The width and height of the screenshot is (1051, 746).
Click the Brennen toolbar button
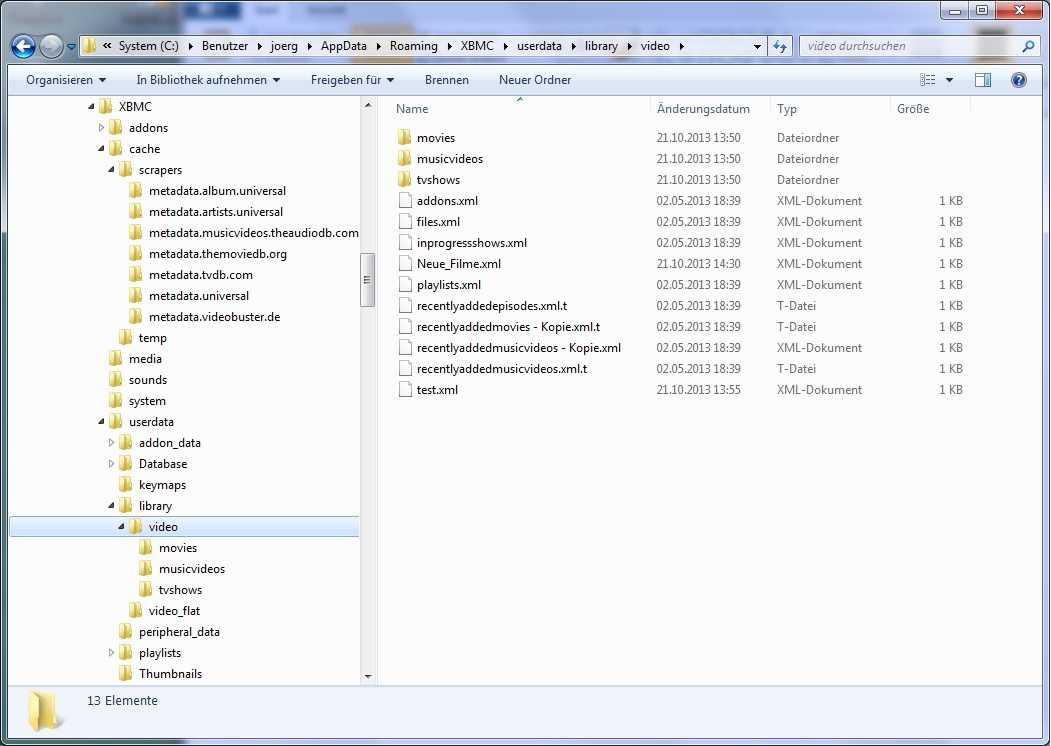click(446, 80)
